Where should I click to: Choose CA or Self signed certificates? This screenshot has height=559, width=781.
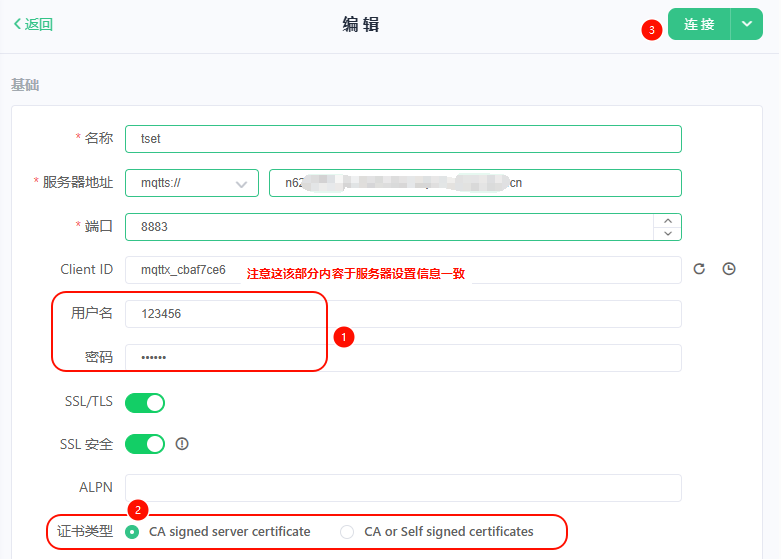click(348, 532)
